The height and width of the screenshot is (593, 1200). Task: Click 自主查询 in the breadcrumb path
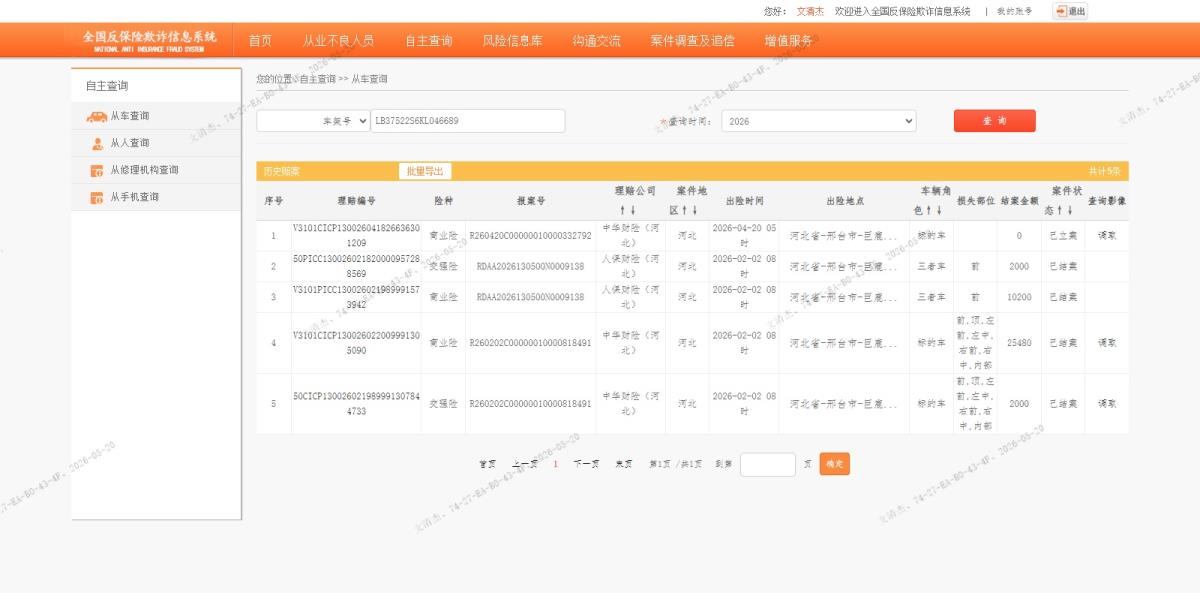[x=318, y=79]
